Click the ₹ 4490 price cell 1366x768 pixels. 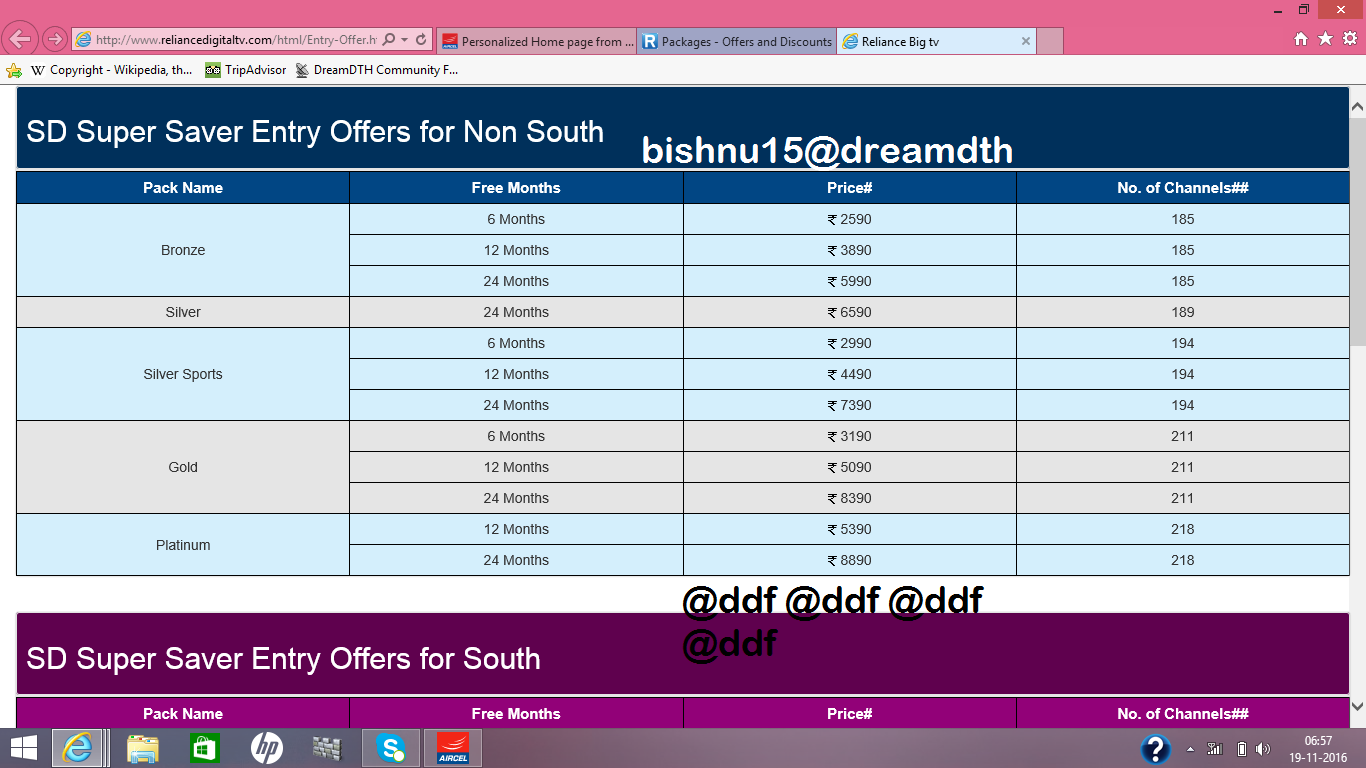850,374
